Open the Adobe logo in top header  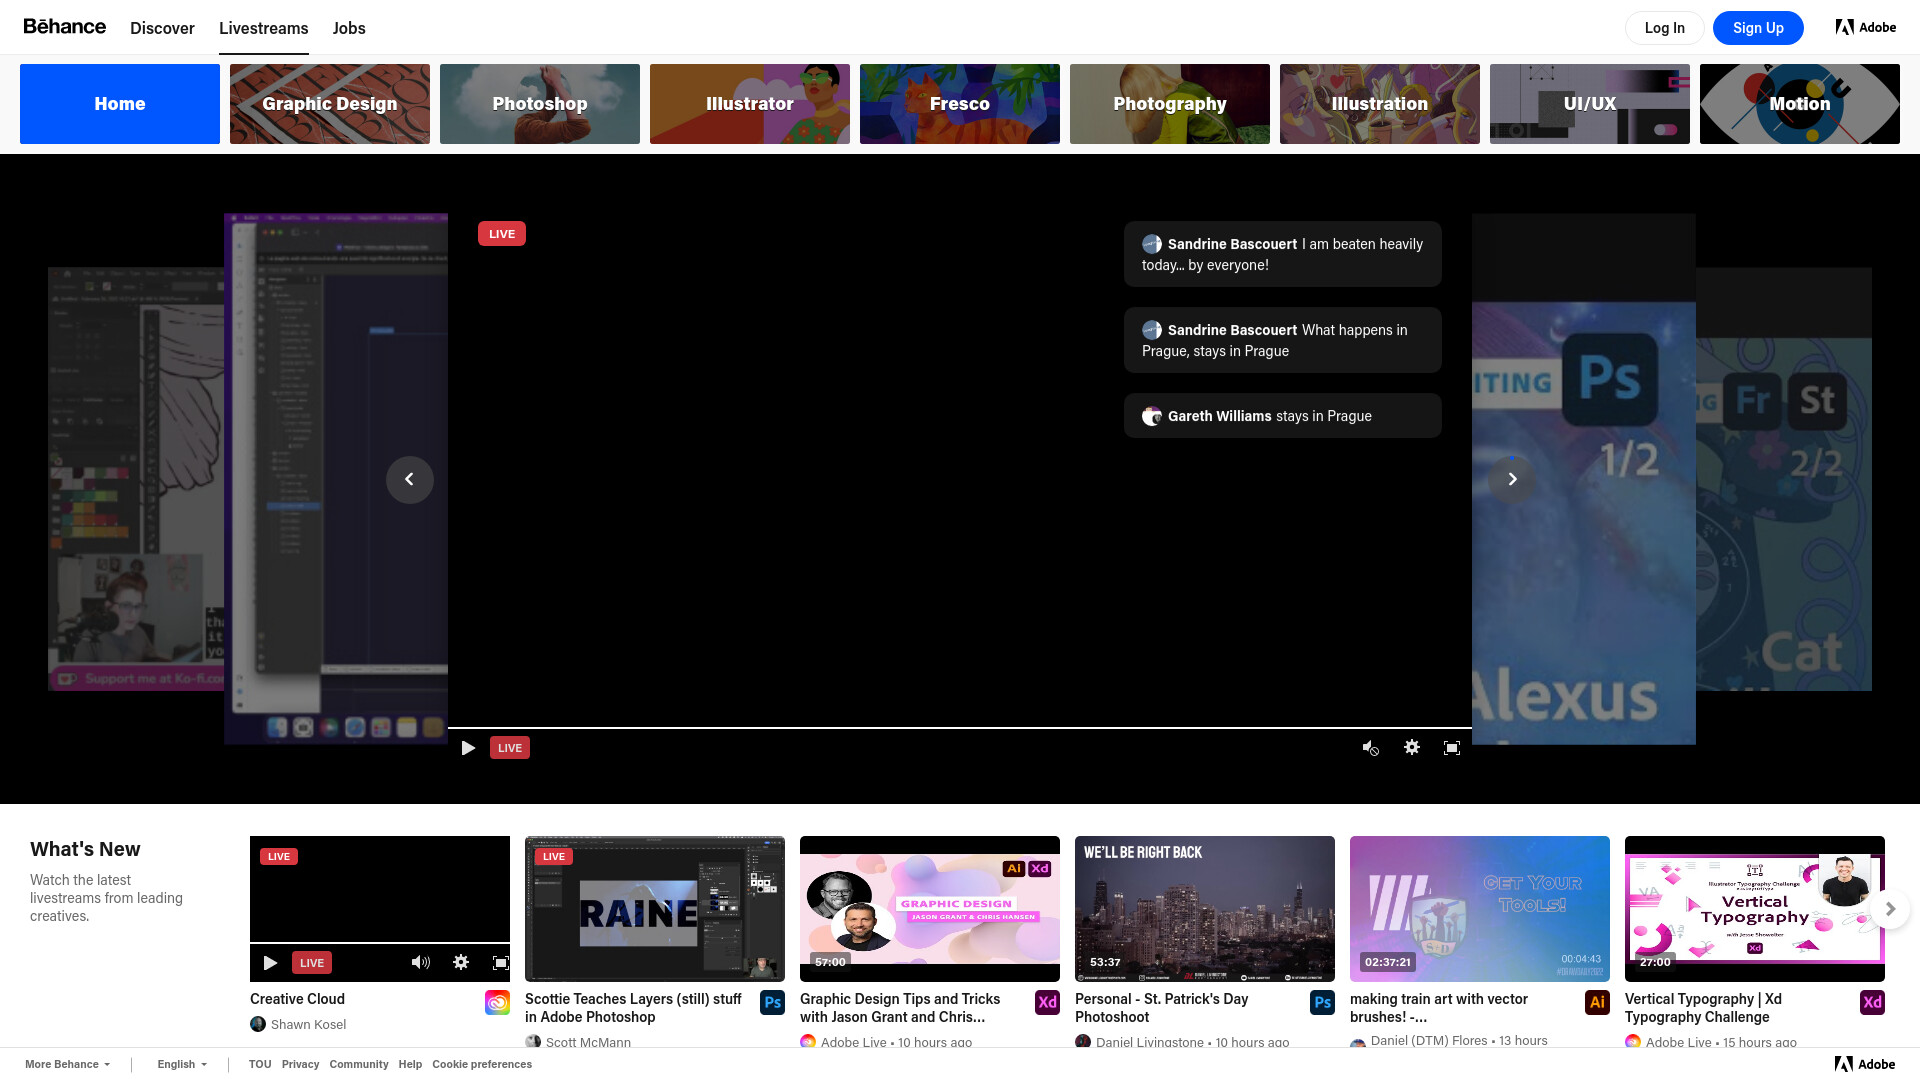(1866, 27)
